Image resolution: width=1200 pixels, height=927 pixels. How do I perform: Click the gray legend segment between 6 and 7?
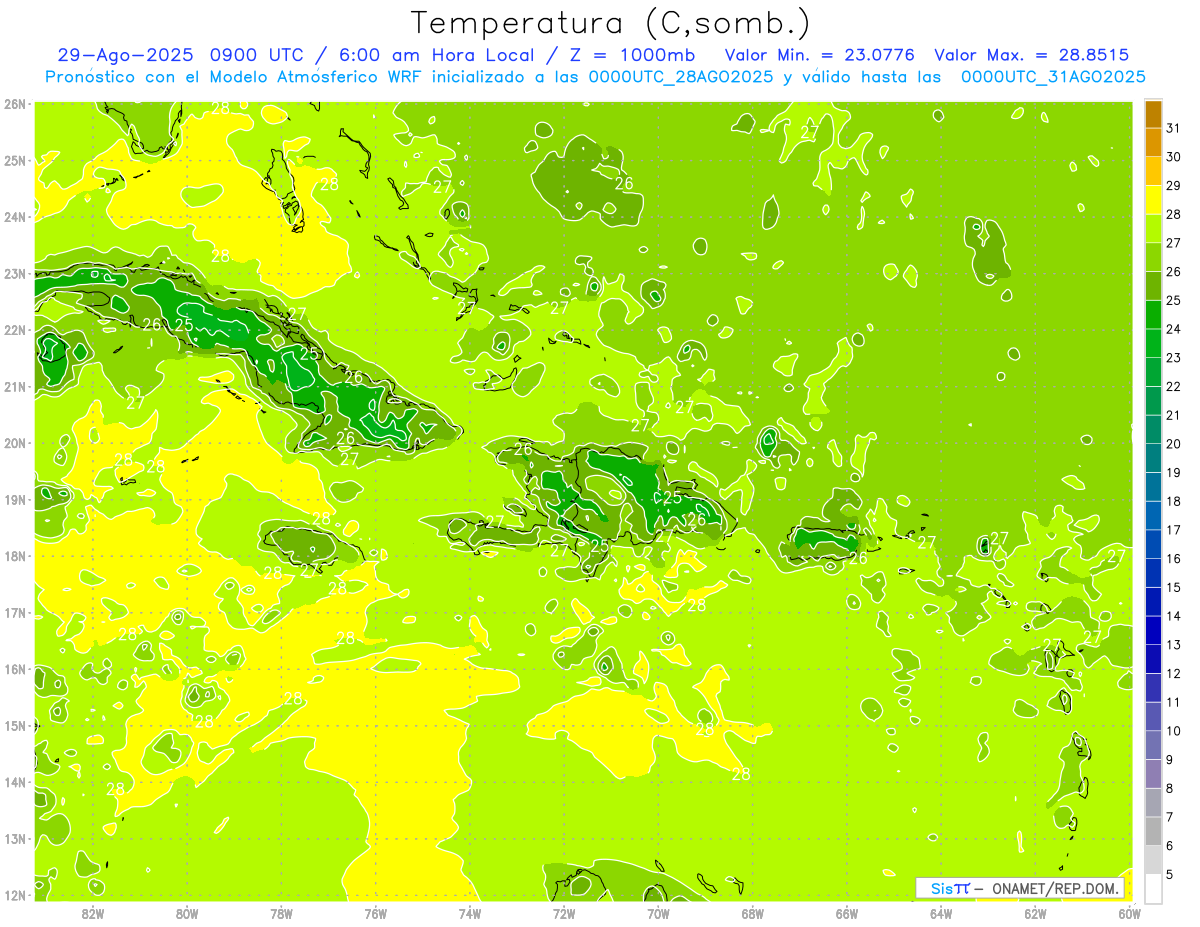pyautogui.click(x=1153, y=831)
